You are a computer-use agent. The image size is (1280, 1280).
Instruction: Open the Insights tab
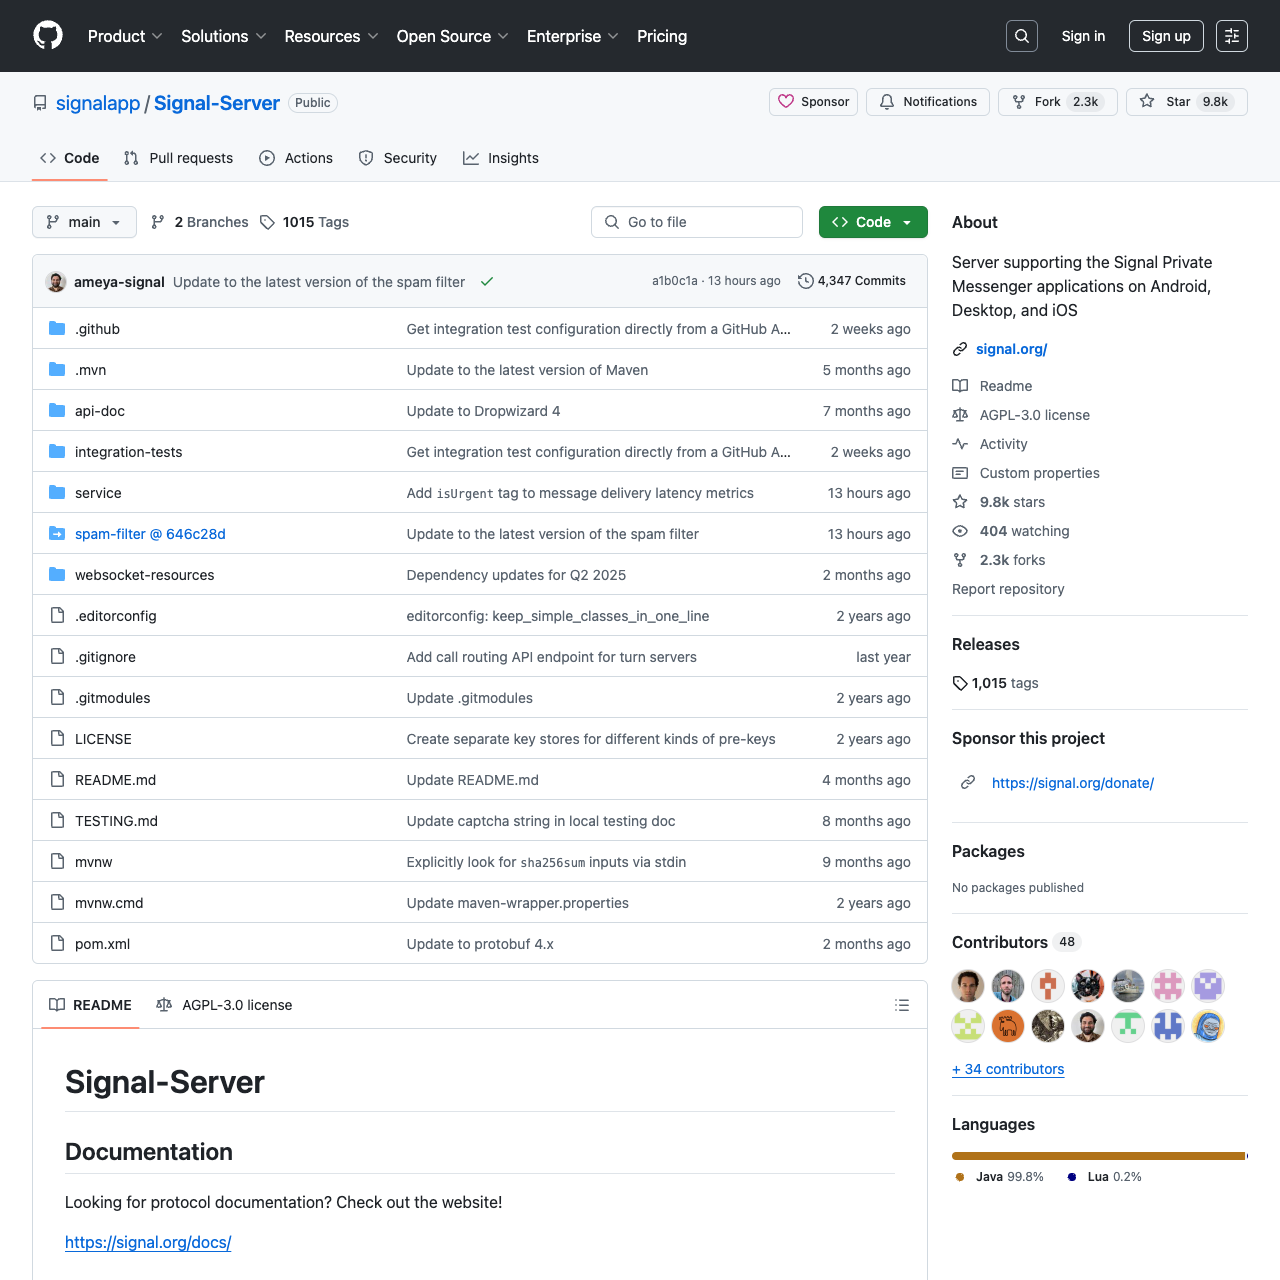point(501,158)
